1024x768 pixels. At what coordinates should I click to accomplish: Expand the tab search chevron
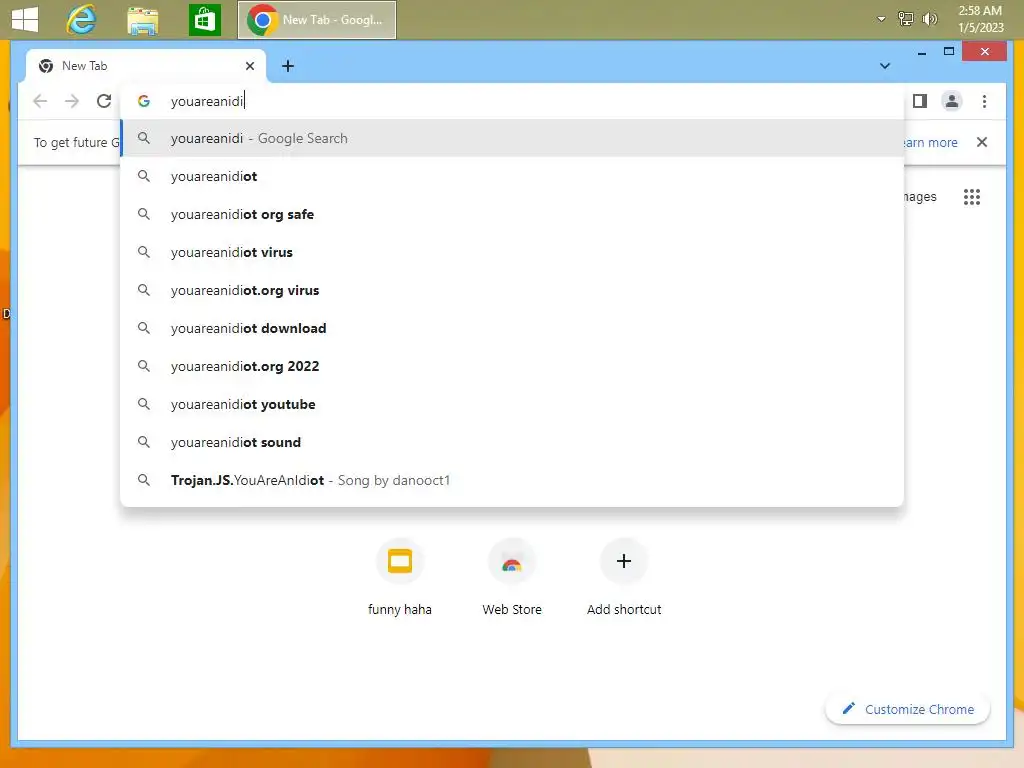tap(885, 66)
